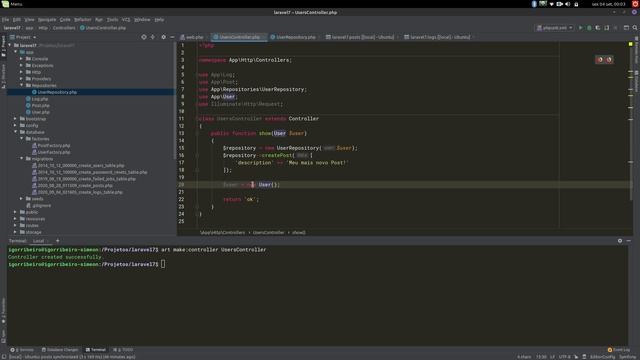Click the locate-in-project target icon
This screenshot has height=360, width=640.
pyautogui.click(x=144, y=37)
